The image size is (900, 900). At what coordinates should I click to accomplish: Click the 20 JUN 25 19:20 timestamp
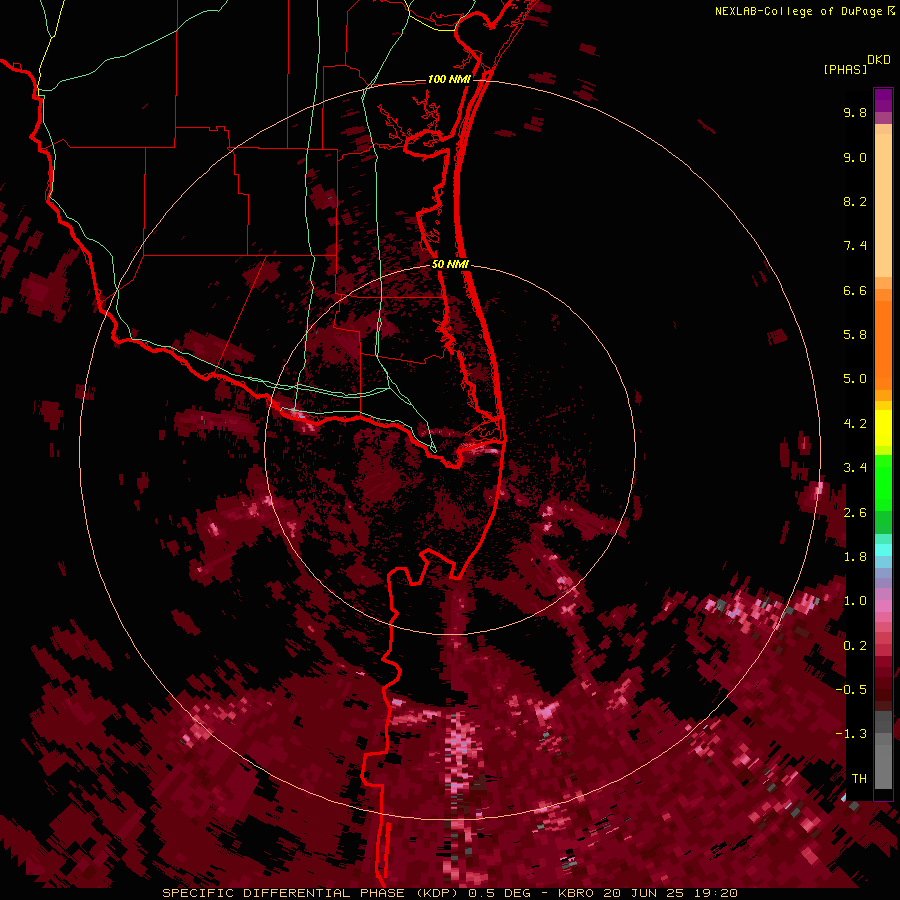(x=672, y=893)
